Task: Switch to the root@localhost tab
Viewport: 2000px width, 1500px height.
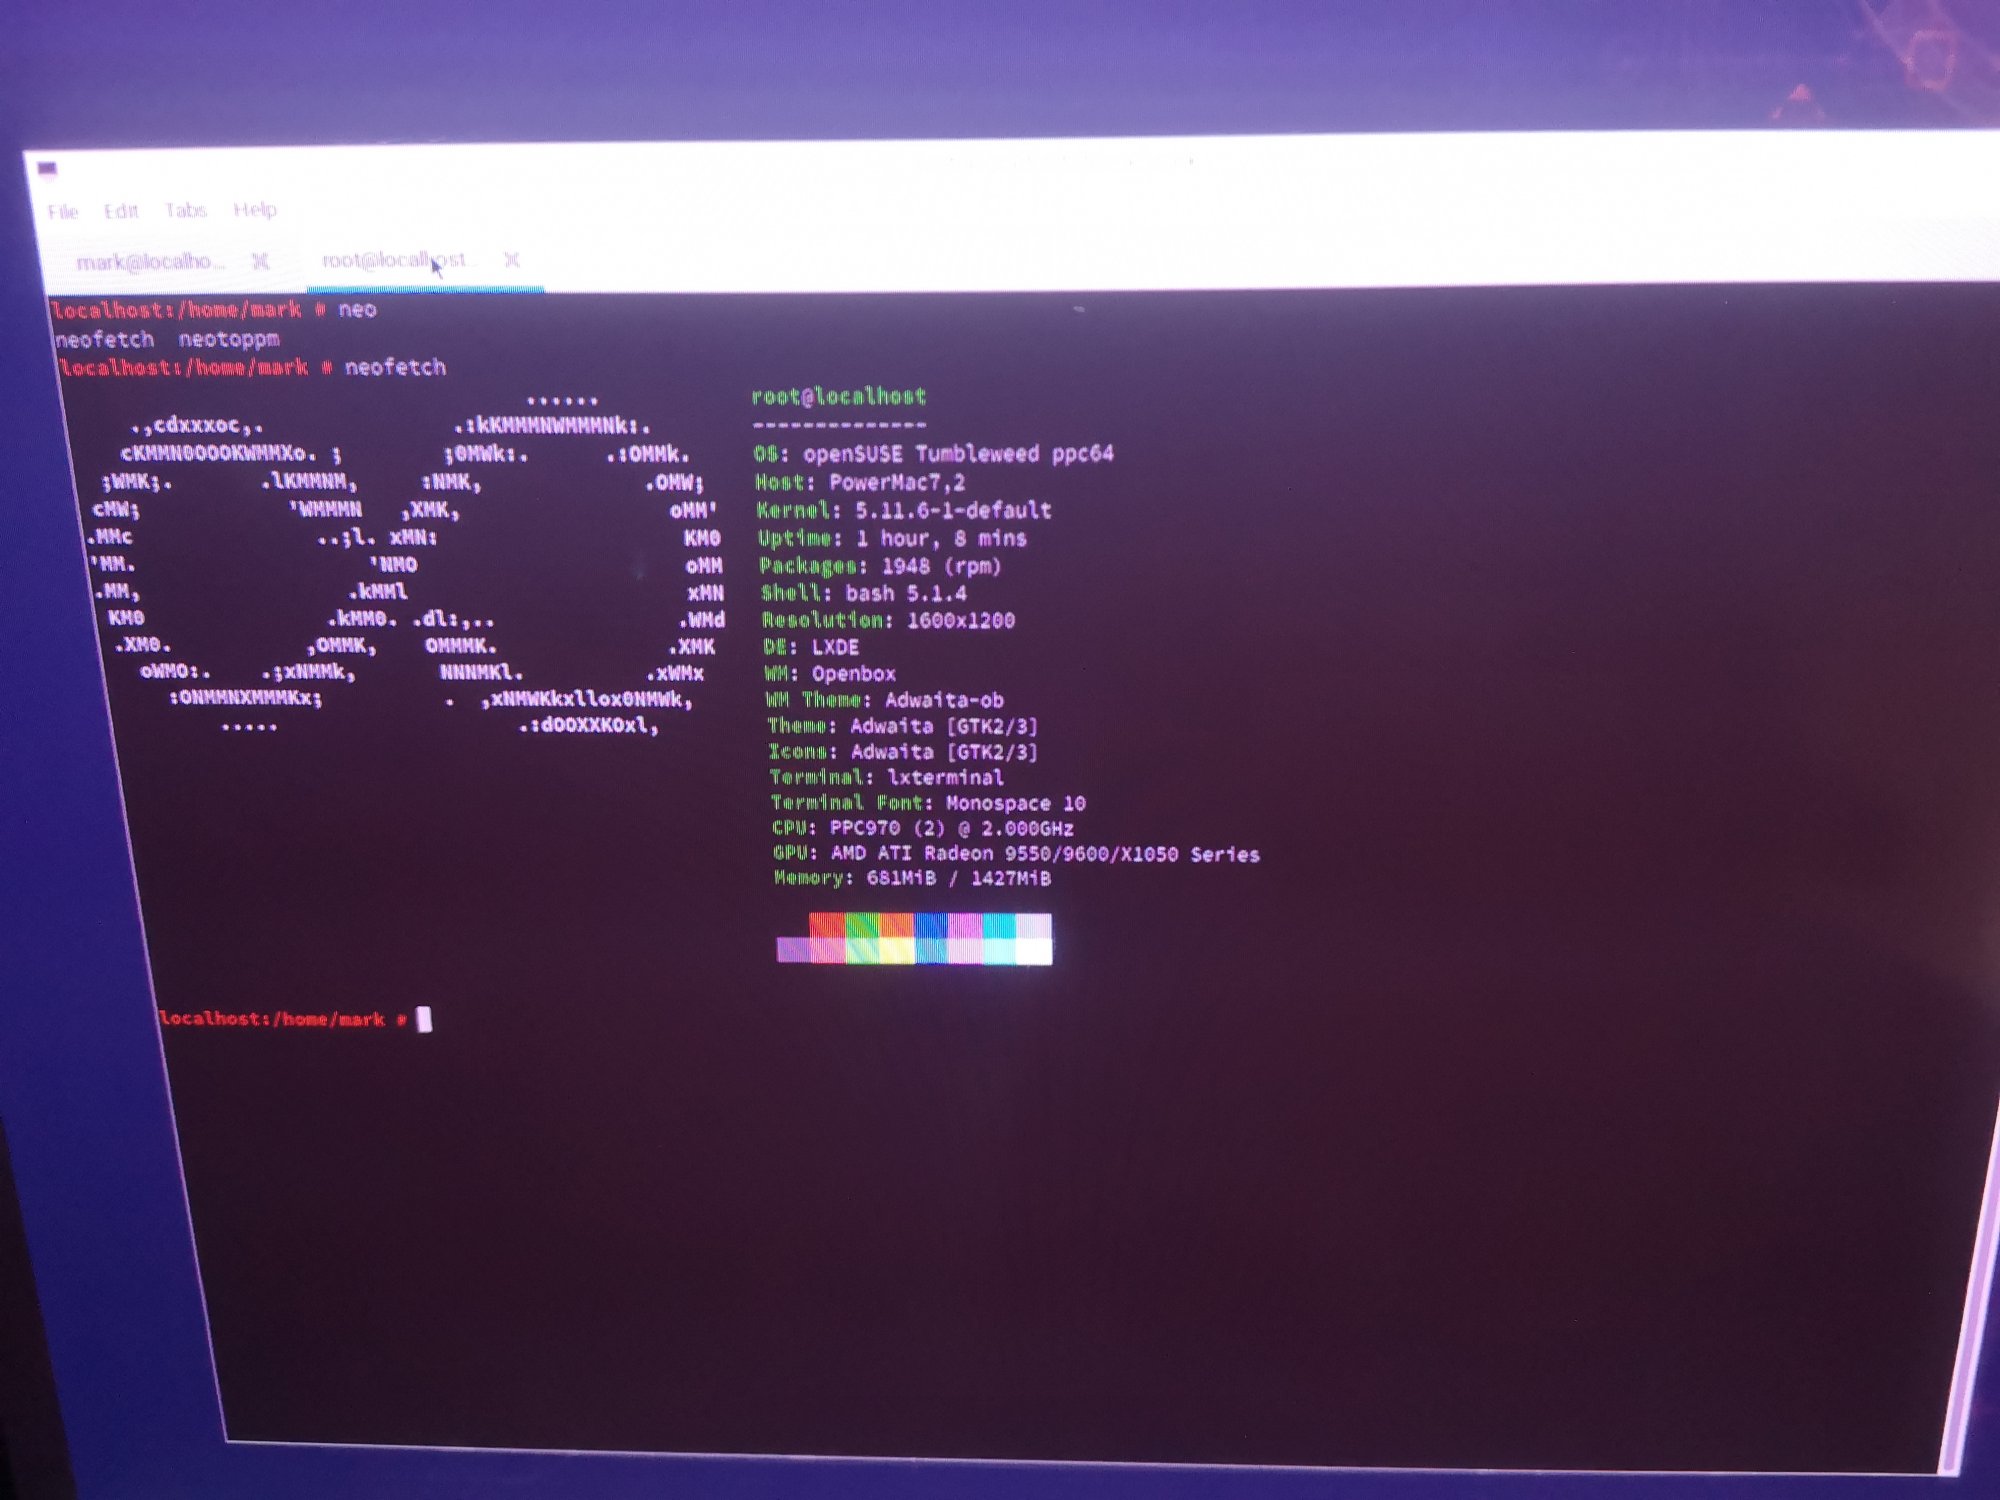Action: click(397, 260)
